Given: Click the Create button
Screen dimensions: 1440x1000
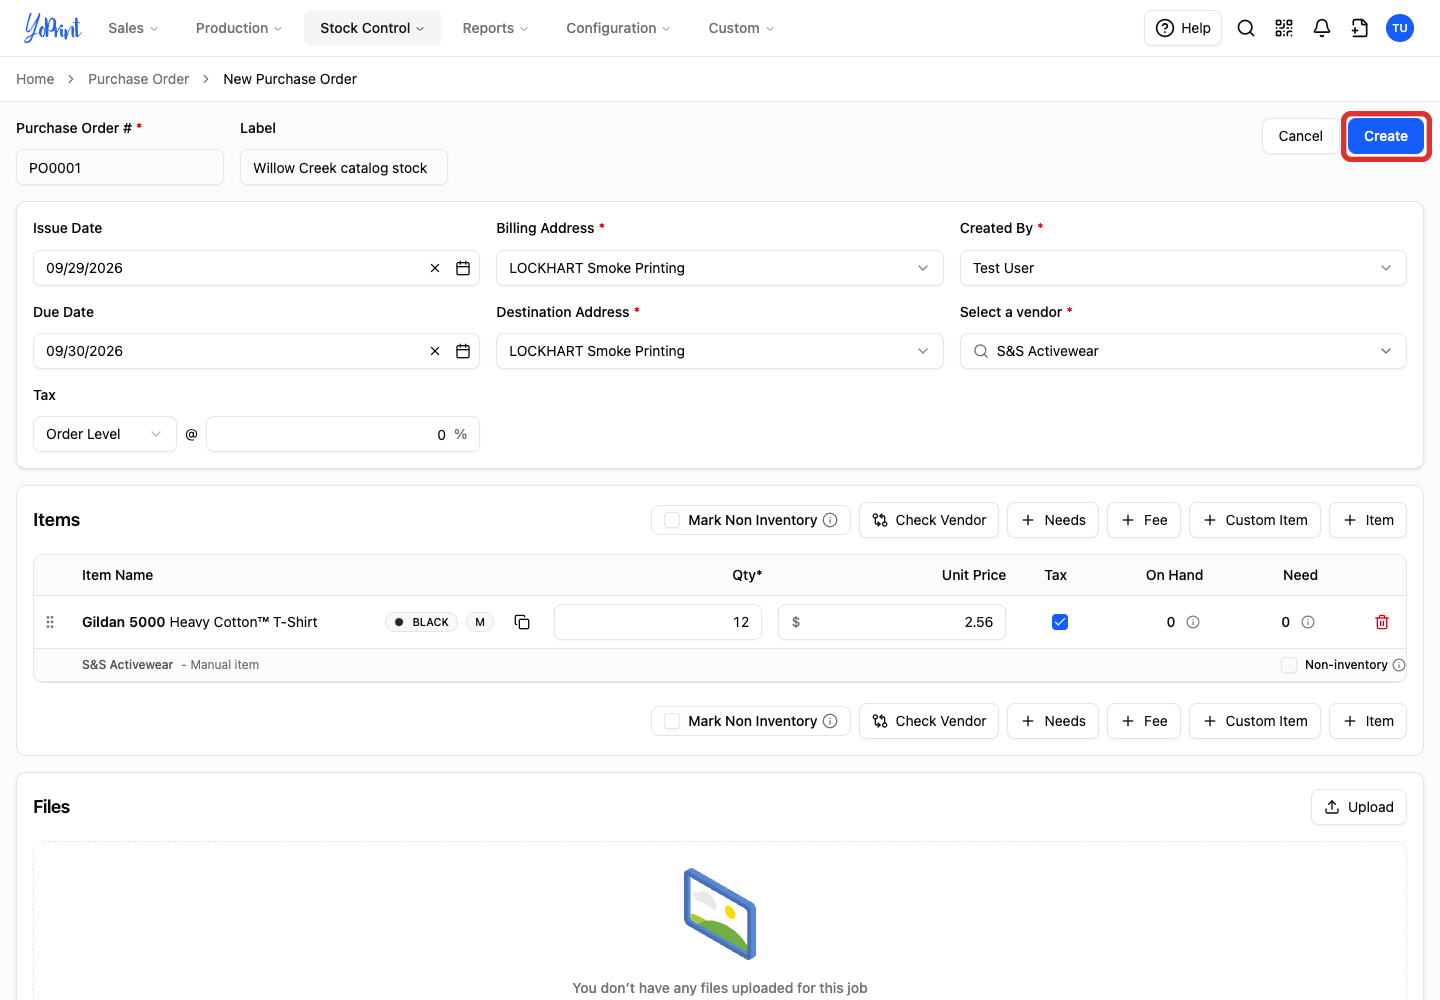Looking at the screenshot, I should click(1386, 136).
